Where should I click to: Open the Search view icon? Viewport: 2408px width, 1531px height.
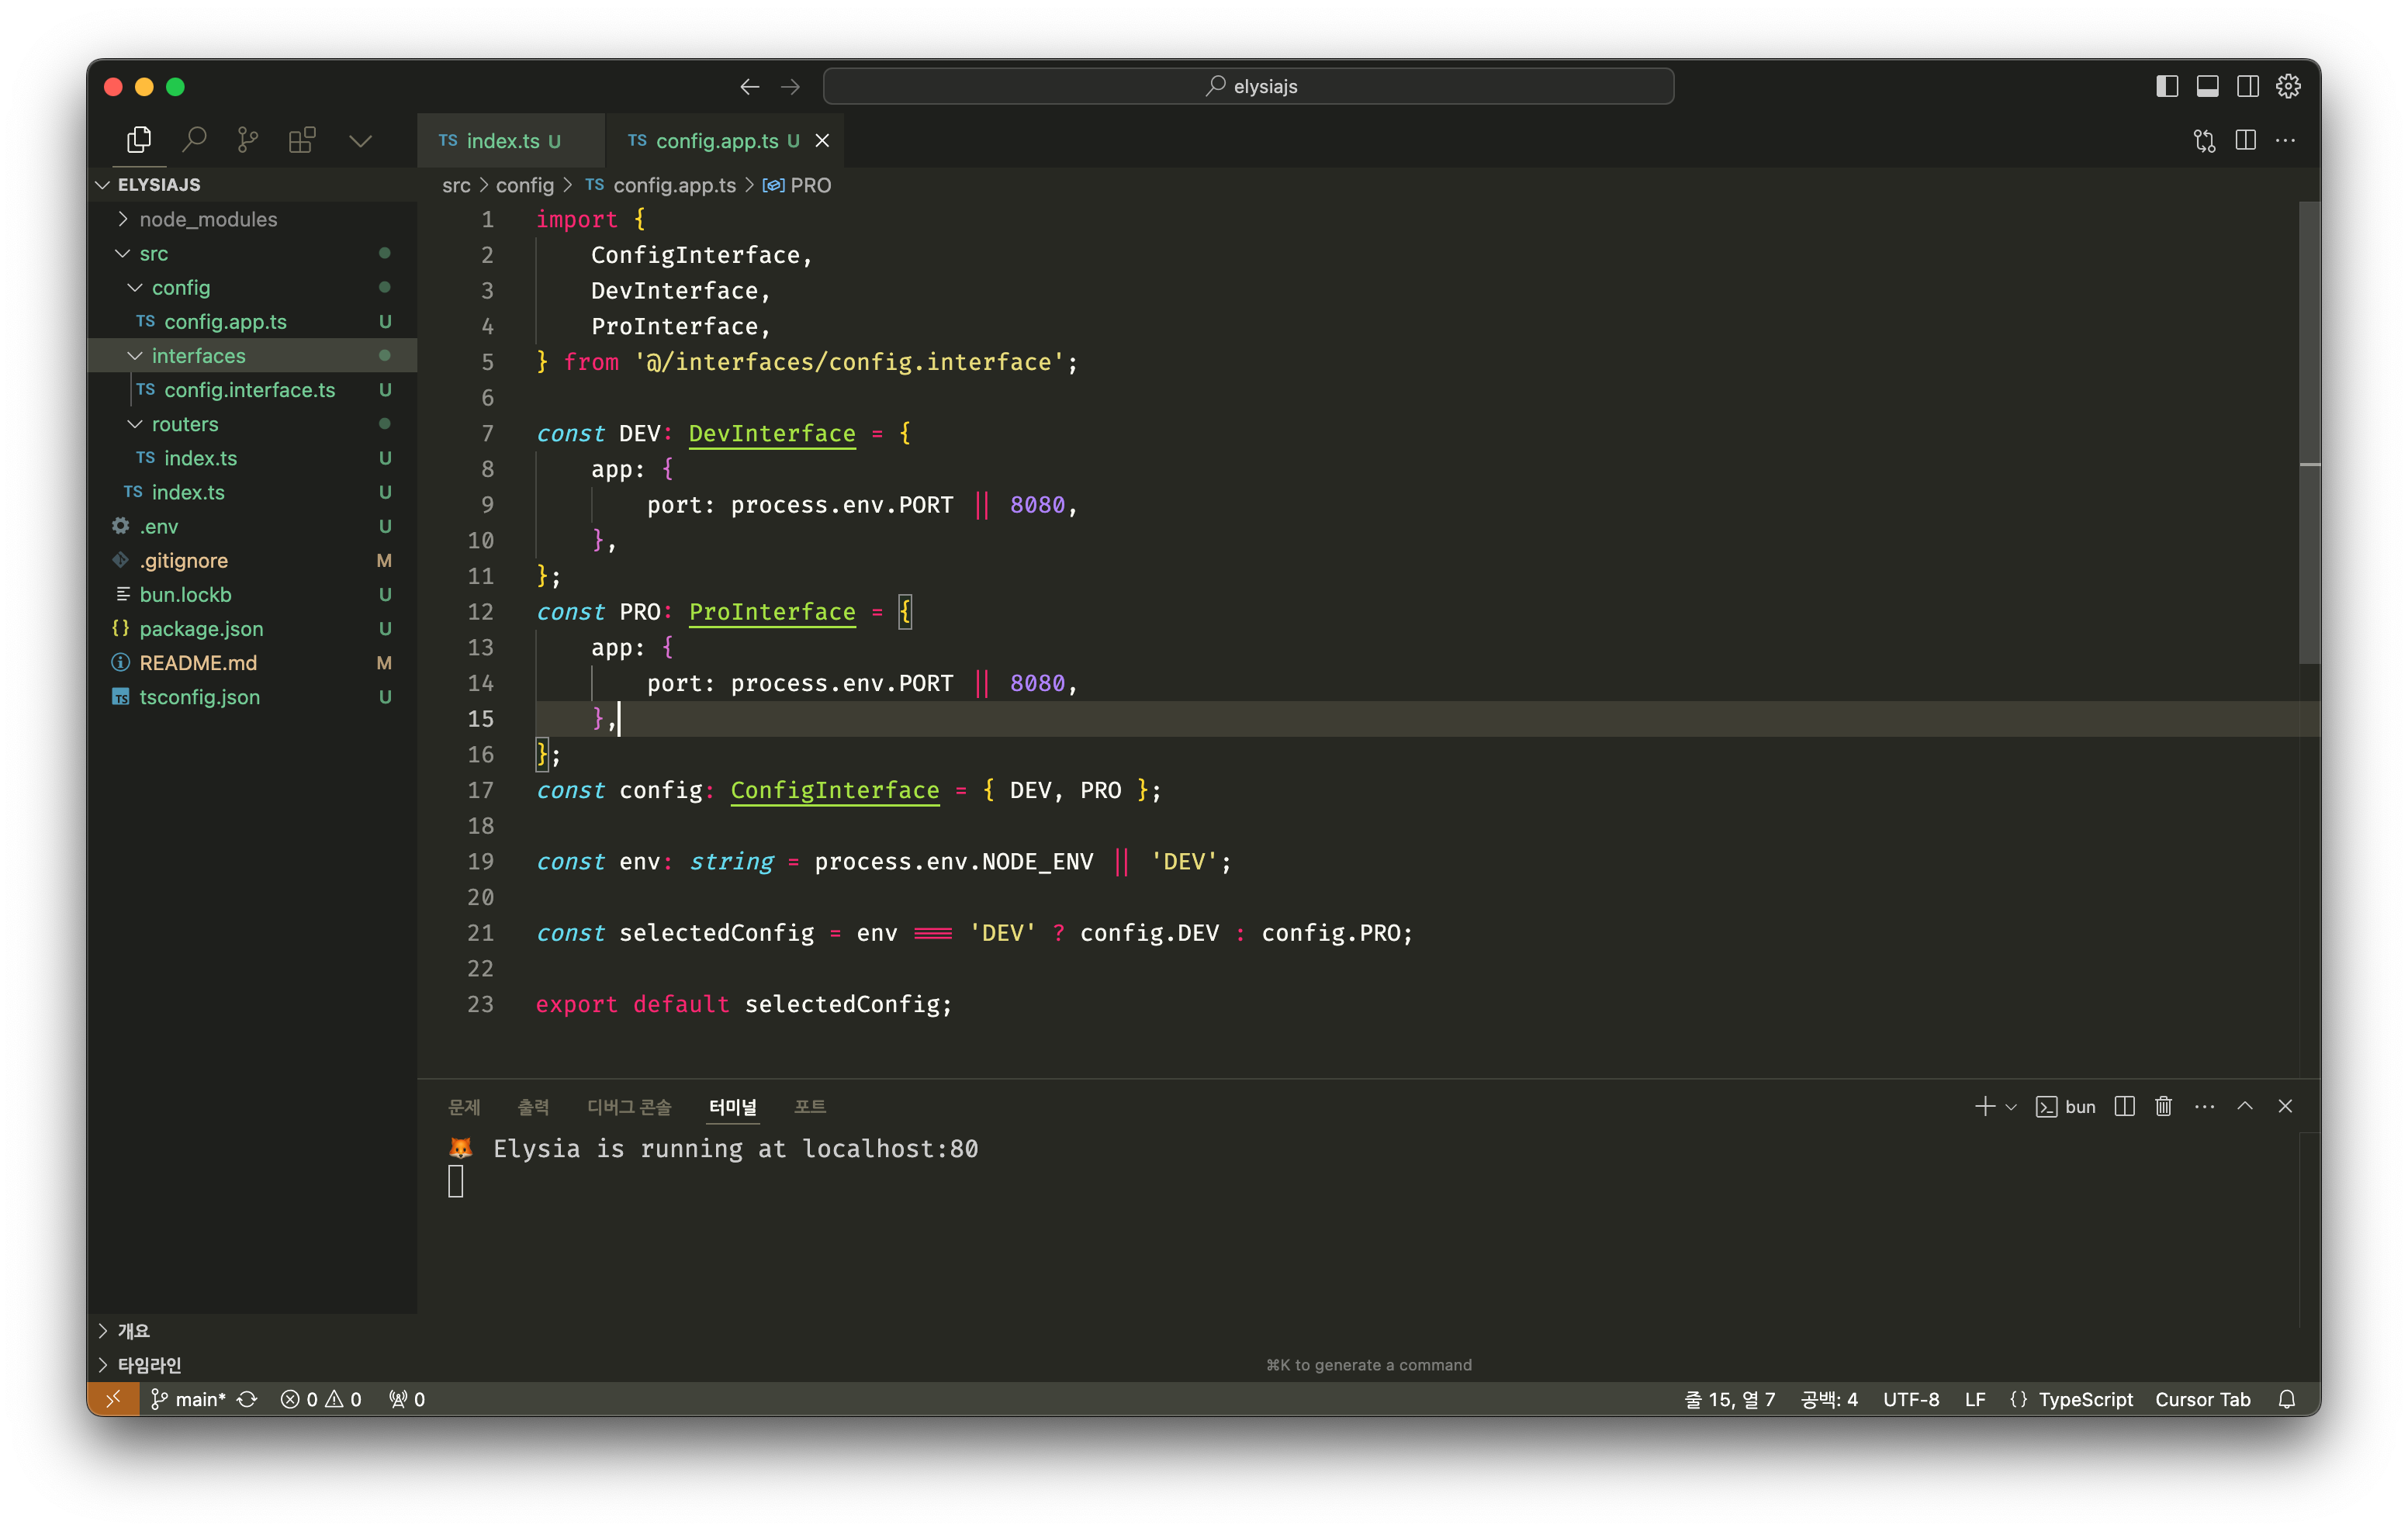tap(194, 140)
